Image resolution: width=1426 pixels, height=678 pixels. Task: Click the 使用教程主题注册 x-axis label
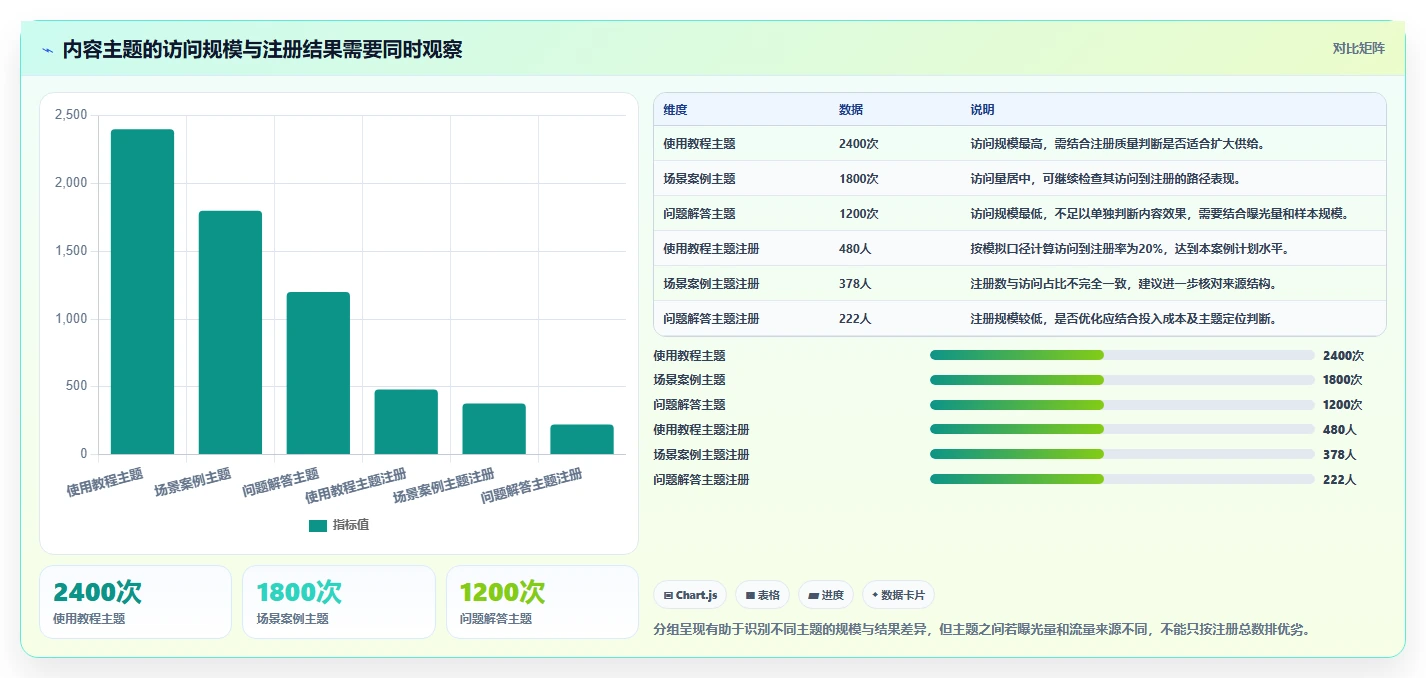355,485
